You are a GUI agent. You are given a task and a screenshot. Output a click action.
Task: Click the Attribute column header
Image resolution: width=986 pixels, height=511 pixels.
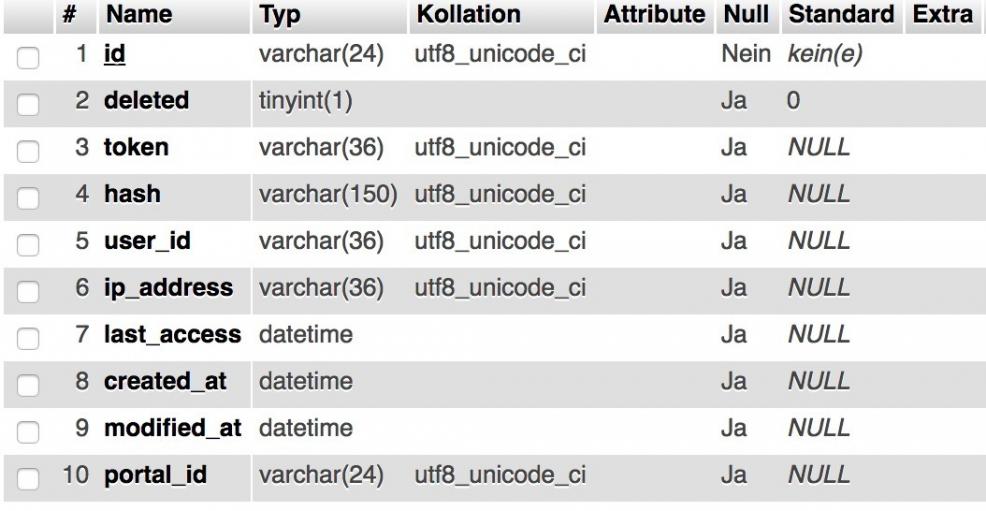[654, 15]
